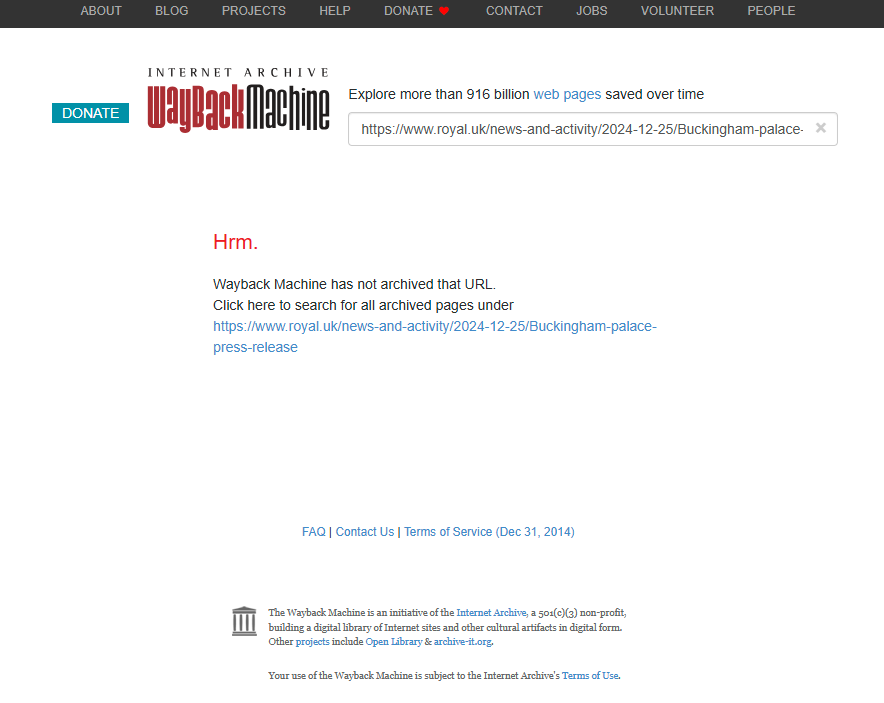This screenshot has width=884, height=703.
Task: Click the Contact Us footer link
Action: (x=365, y=532)
